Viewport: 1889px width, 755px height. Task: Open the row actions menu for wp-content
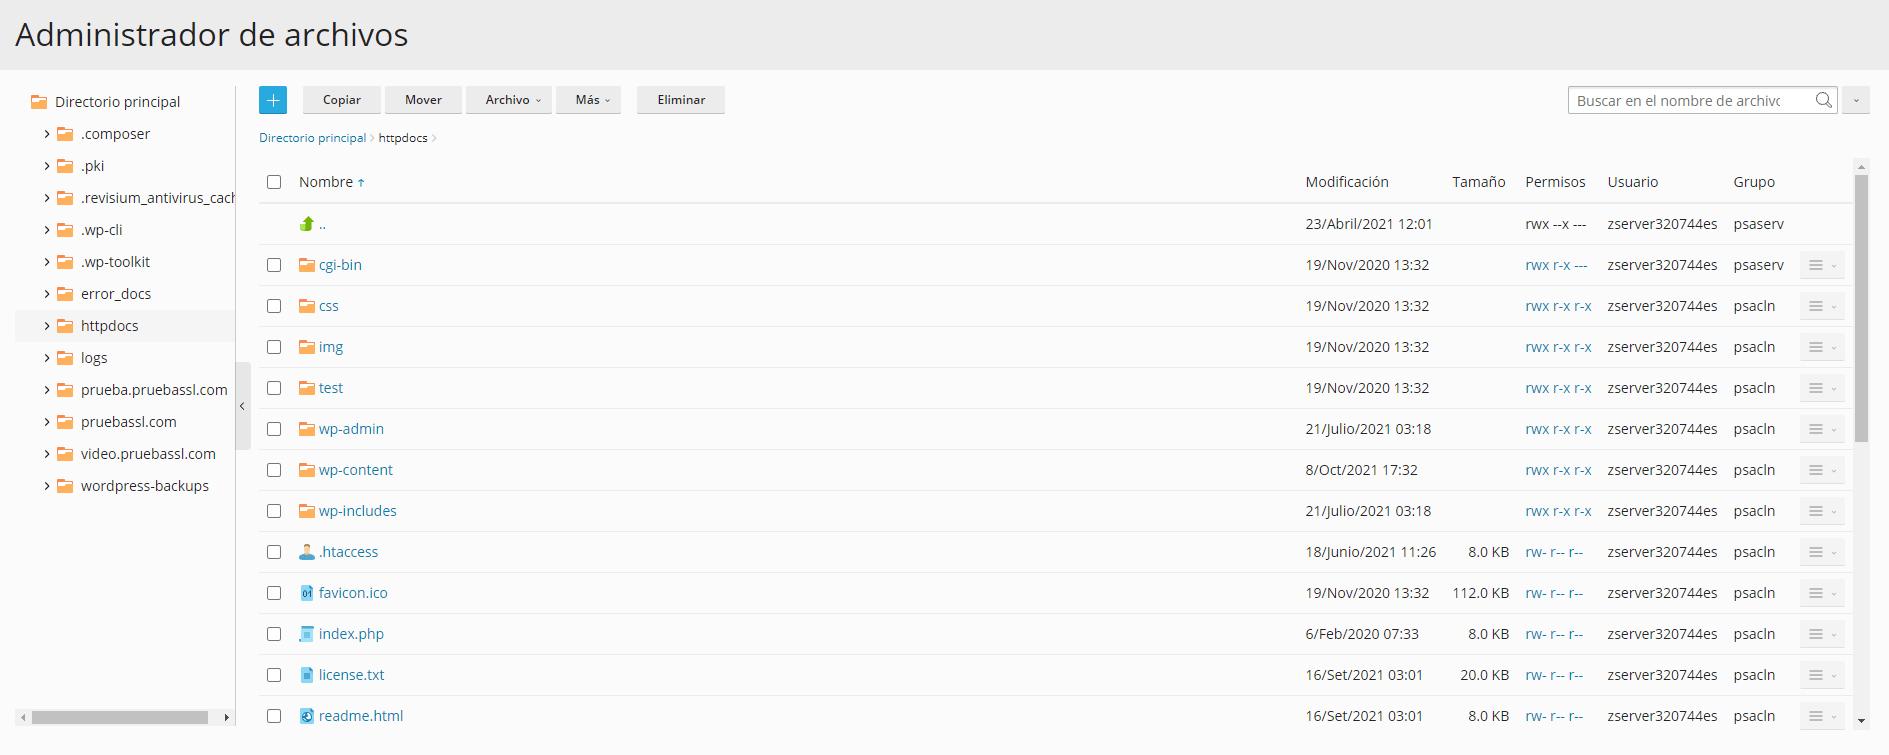coord(1821,470)
